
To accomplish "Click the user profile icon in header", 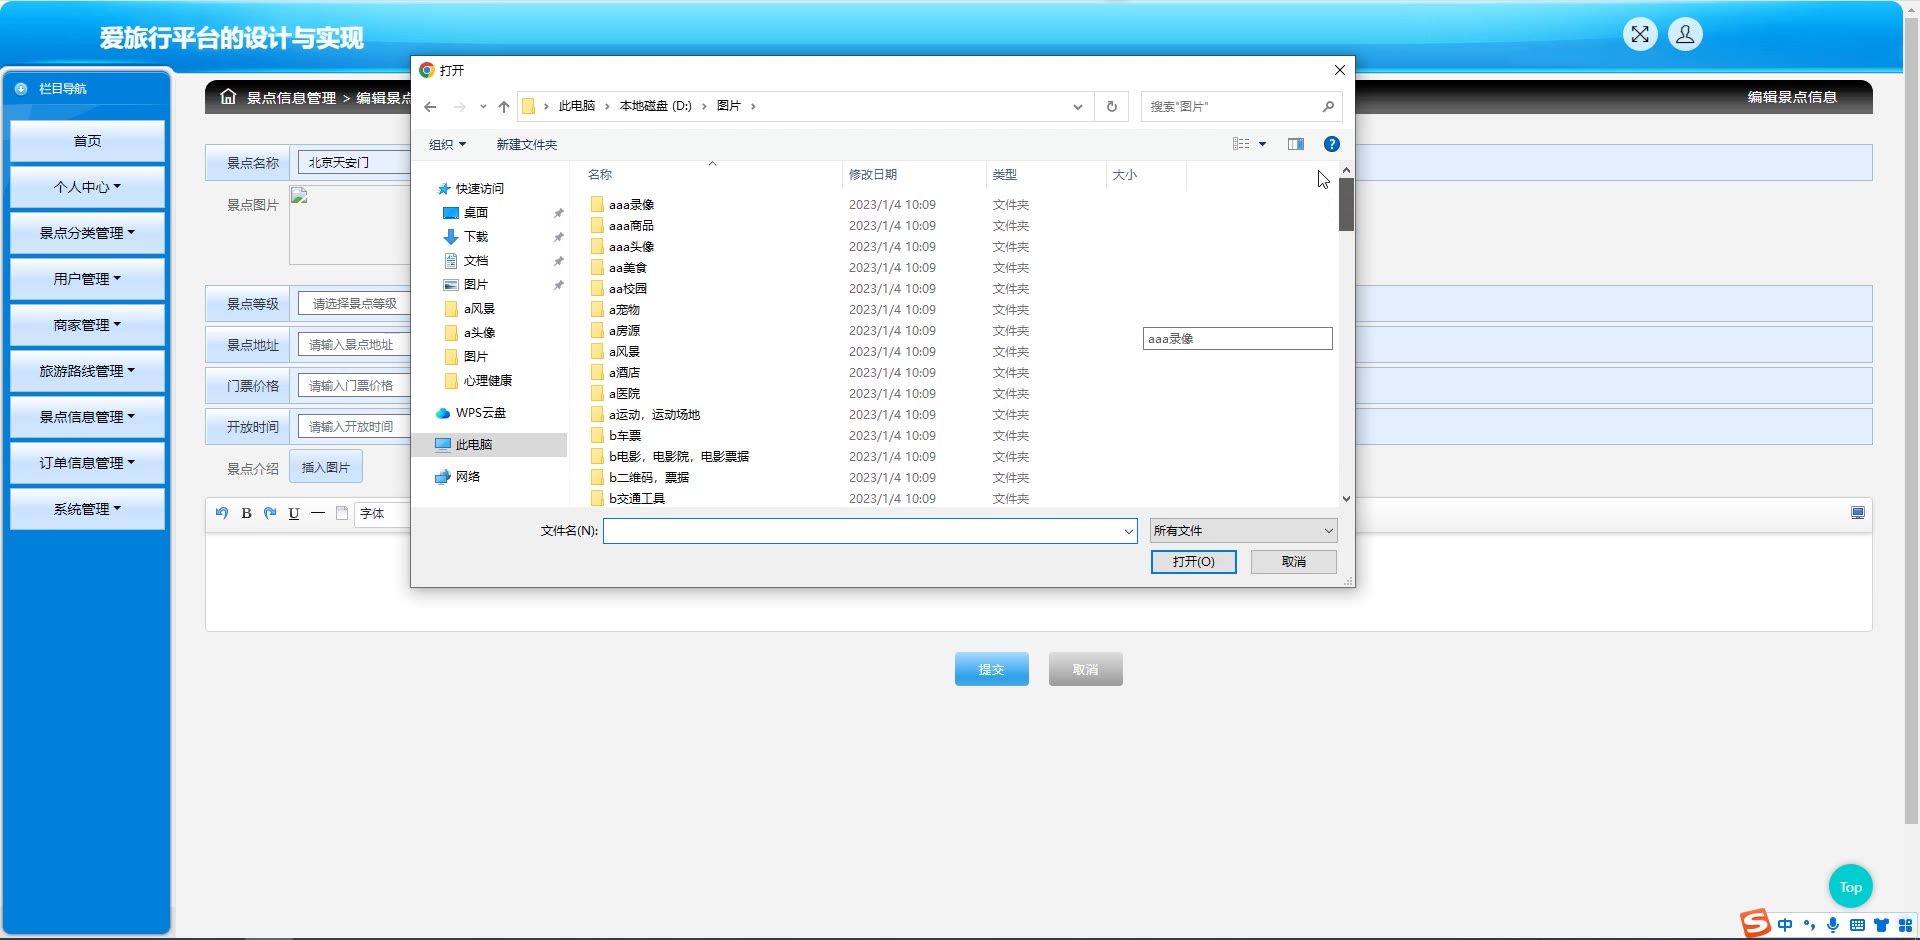I will point(1684,35).
